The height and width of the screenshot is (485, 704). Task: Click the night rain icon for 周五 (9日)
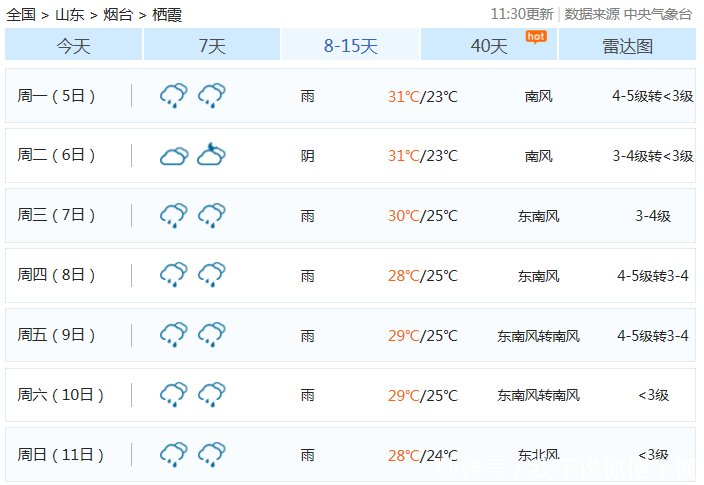coord(211,334)
